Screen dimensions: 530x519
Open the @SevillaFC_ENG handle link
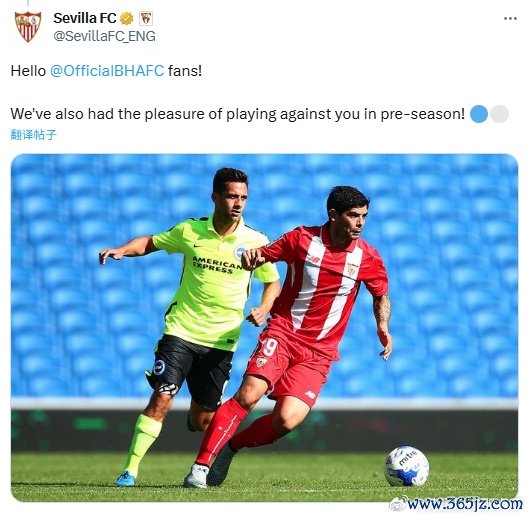104,36
